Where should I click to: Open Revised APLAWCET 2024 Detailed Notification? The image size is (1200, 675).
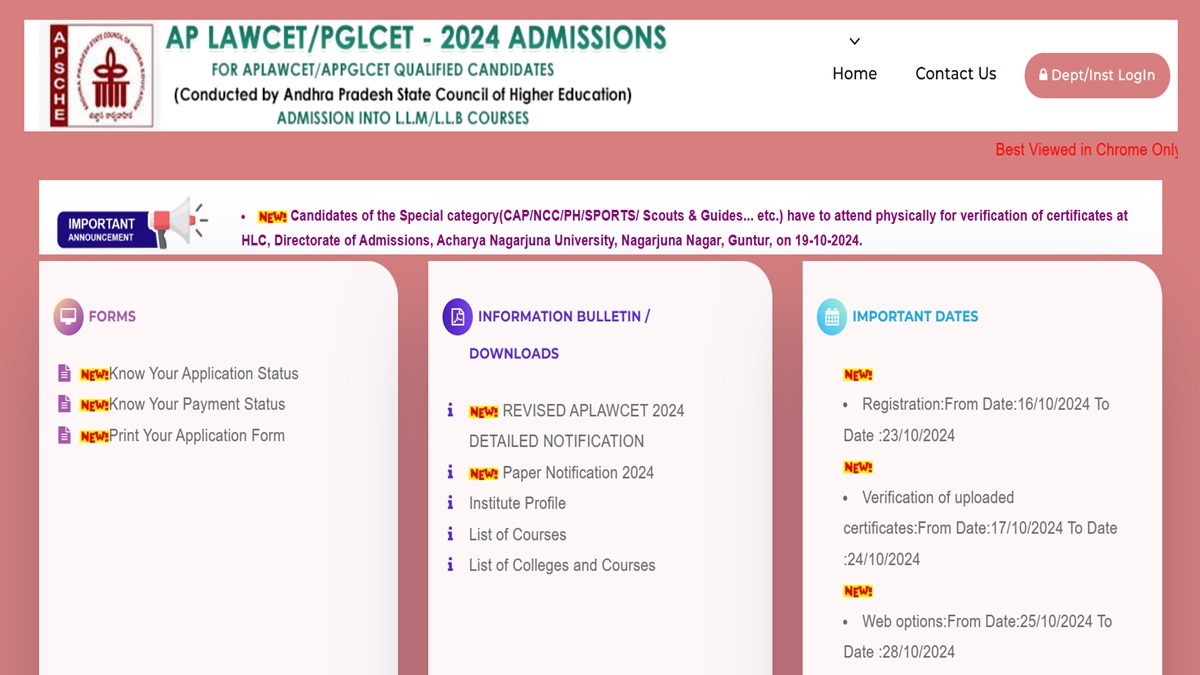point(577,426)
